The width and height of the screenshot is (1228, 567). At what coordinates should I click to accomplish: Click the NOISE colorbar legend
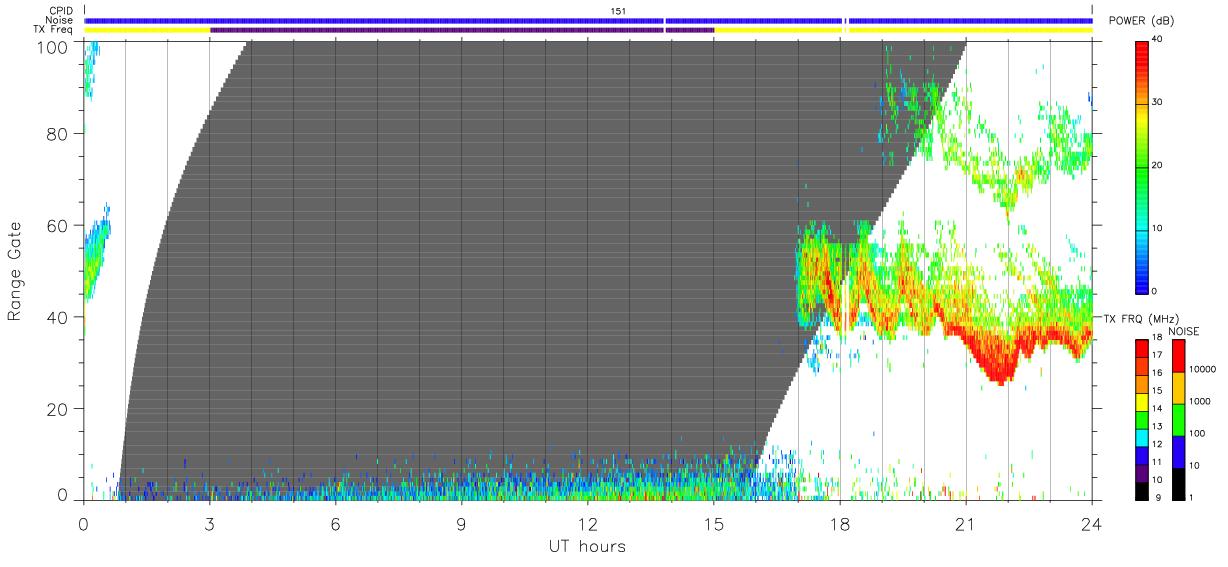tap(1179, 418)
